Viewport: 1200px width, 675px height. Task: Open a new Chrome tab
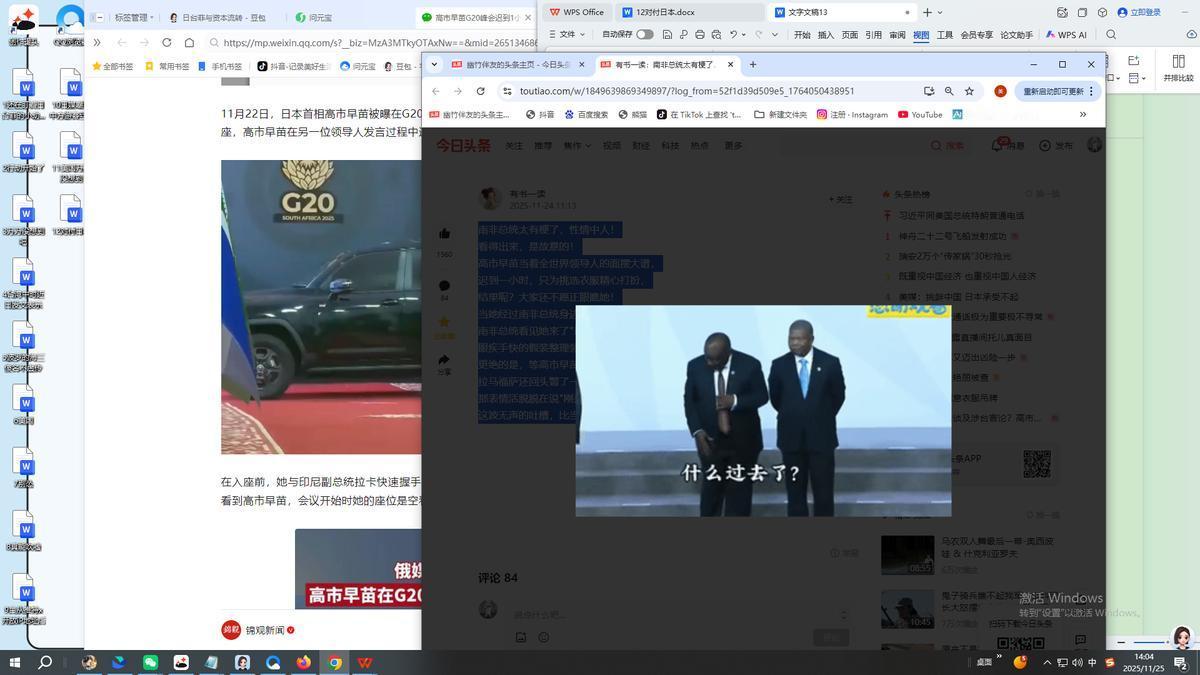pos(753,64)
